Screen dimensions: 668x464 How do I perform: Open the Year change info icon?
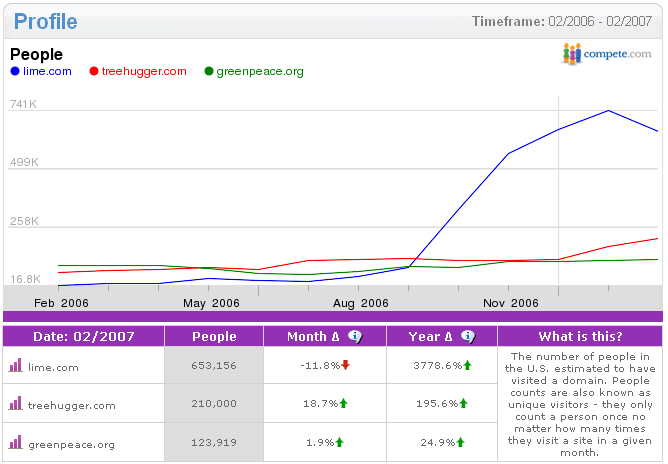pyautogui.click(x=468, y=337)
